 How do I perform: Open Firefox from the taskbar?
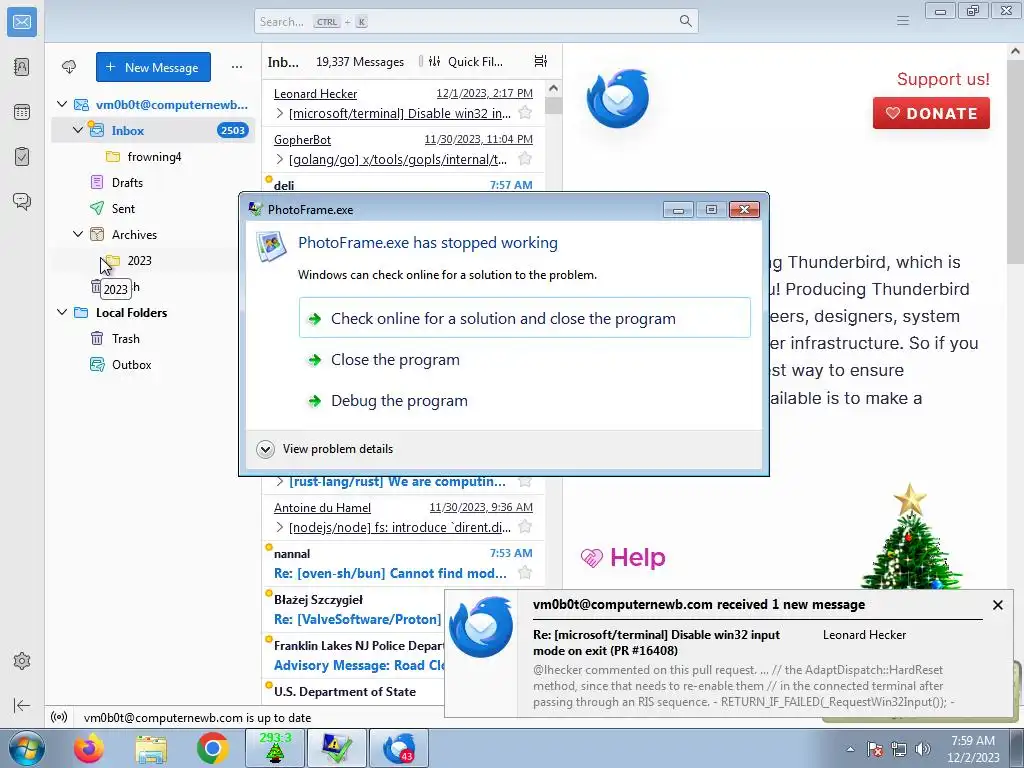pos(89,748)
